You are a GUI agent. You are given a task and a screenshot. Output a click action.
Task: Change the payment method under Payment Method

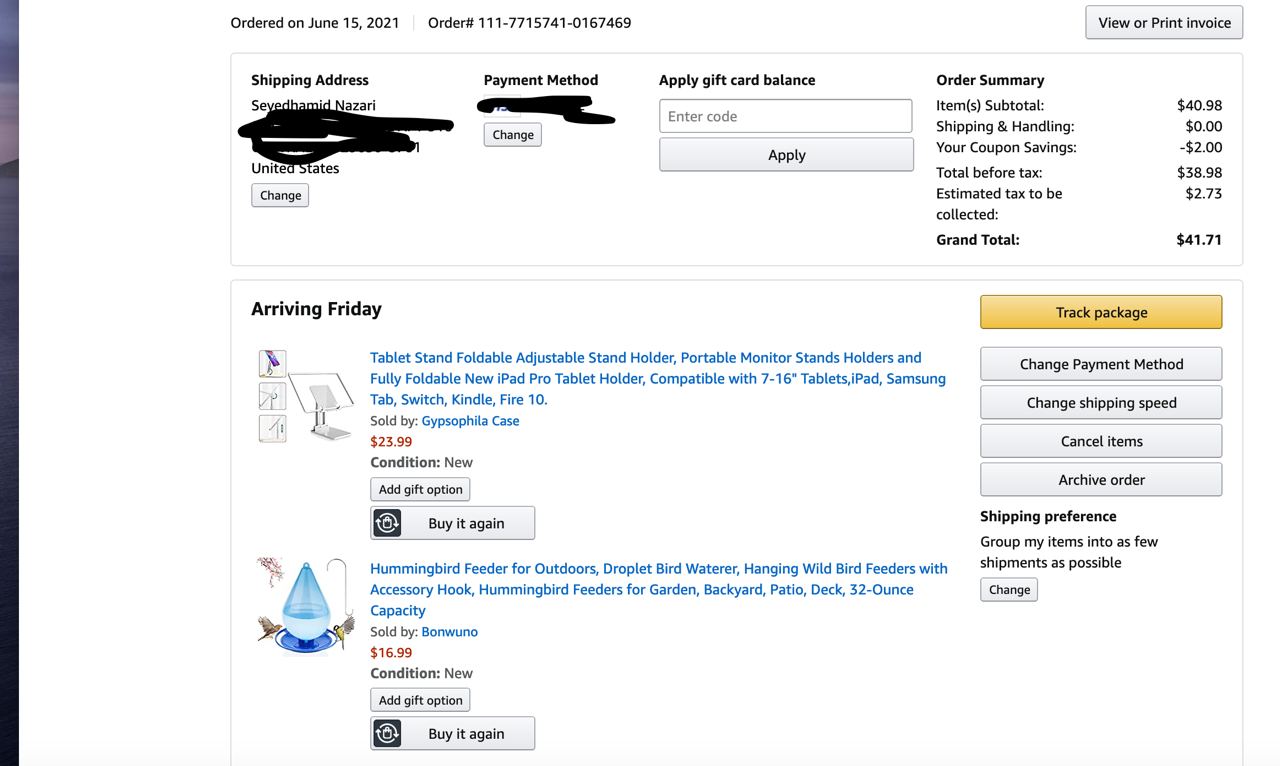[513, 135]
